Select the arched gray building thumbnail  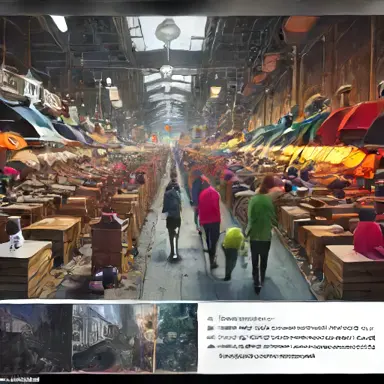tap(113, 338)
